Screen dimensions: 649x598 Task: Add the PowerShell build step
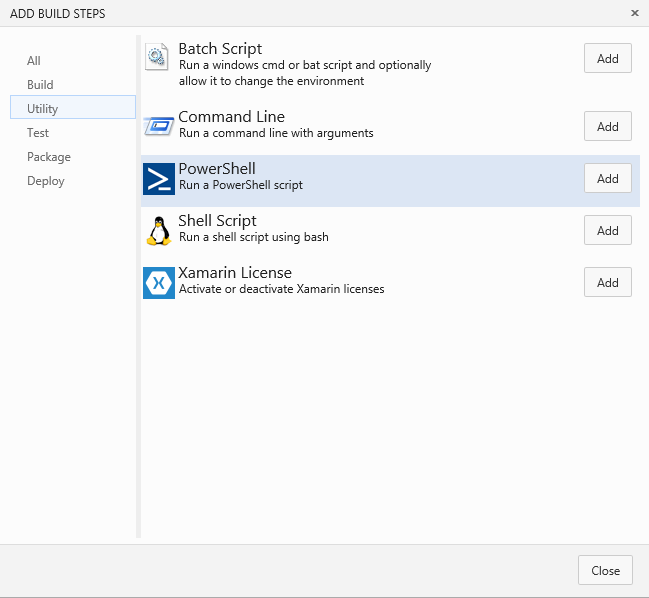[608, 178]
